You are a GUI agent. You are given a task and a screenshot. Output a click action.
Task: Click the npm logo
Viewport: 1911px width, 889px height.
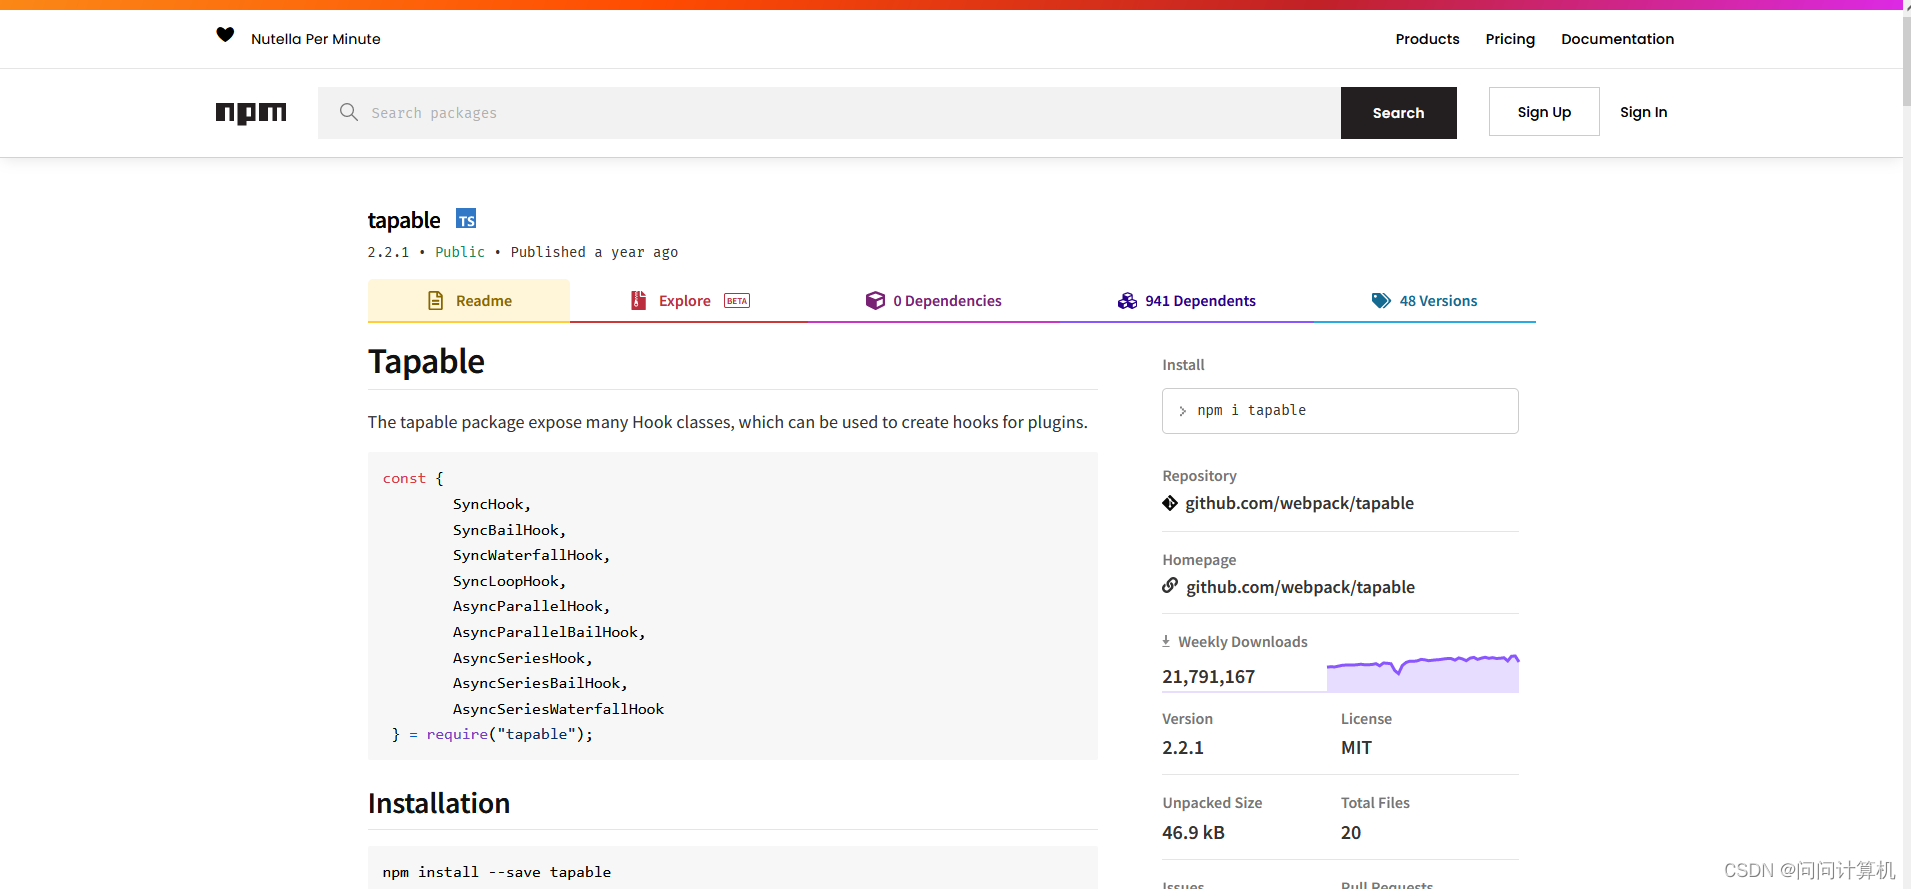[x=251, y=113]
